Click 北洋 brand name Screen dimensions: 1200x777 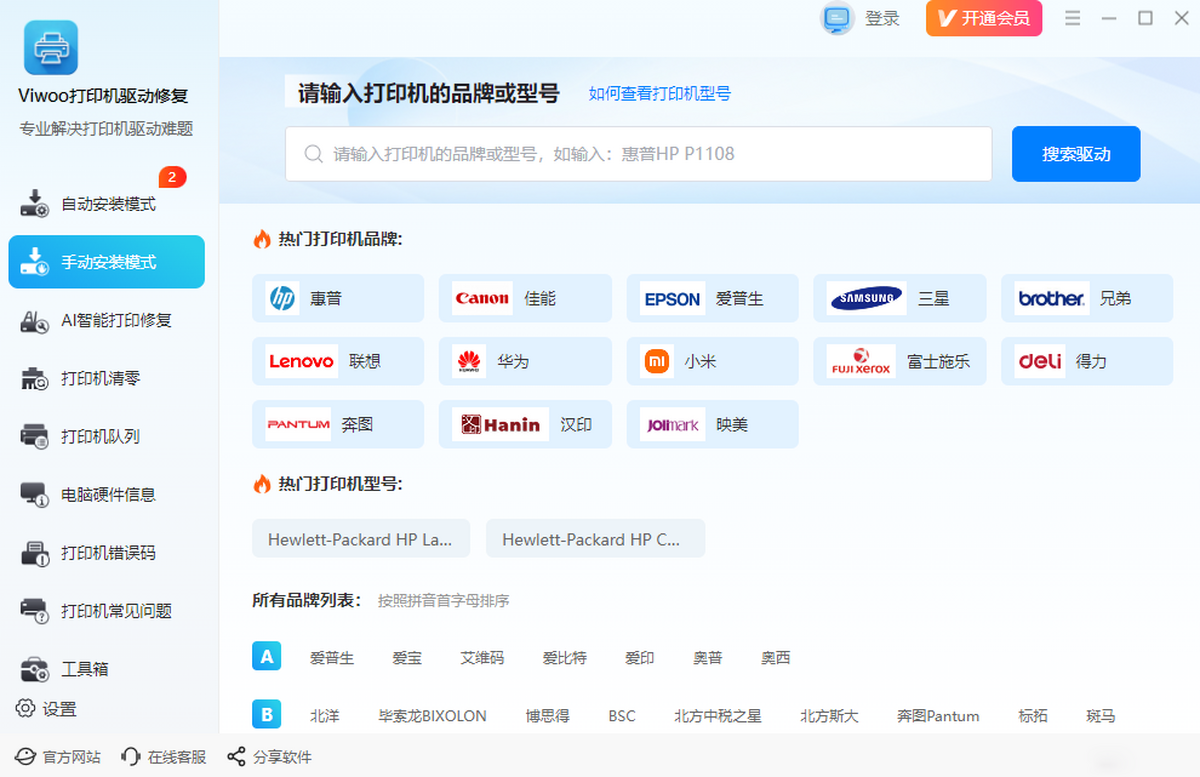pos(325,716)
